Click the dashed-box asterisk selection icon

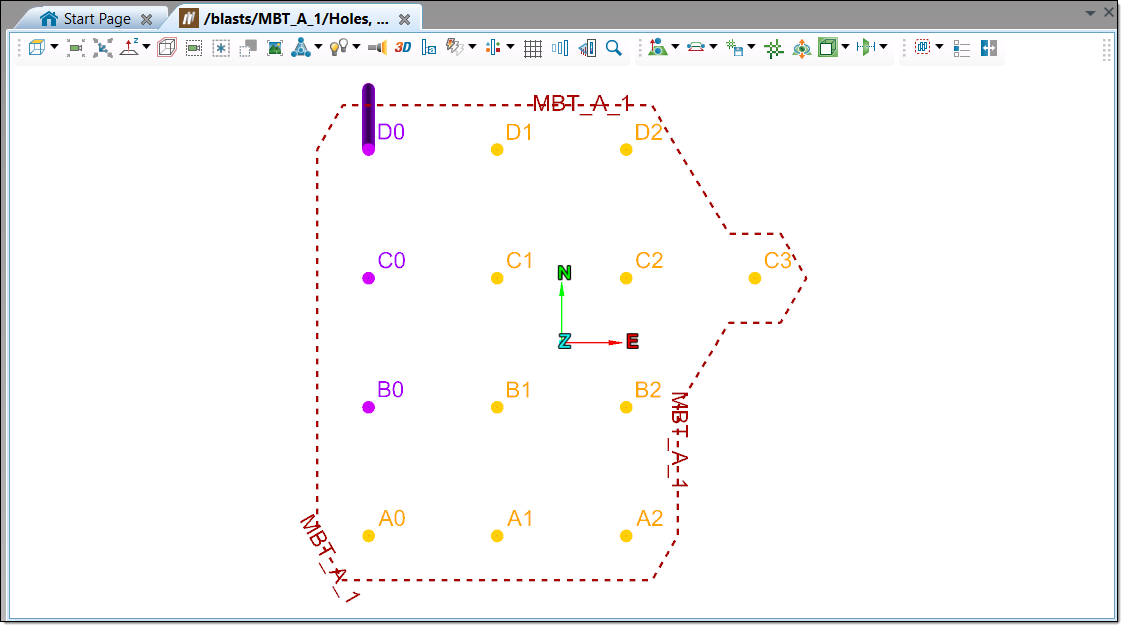coord(221,48)
